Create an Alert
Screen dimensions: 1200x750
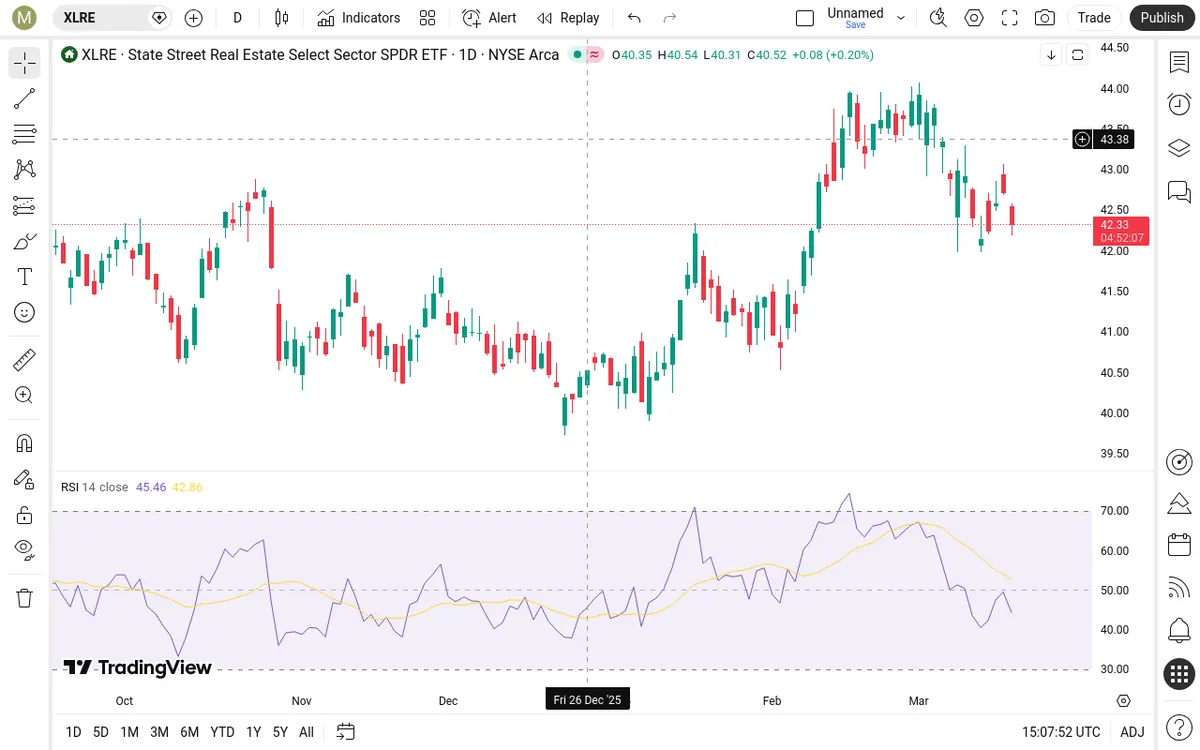point(489,18)
